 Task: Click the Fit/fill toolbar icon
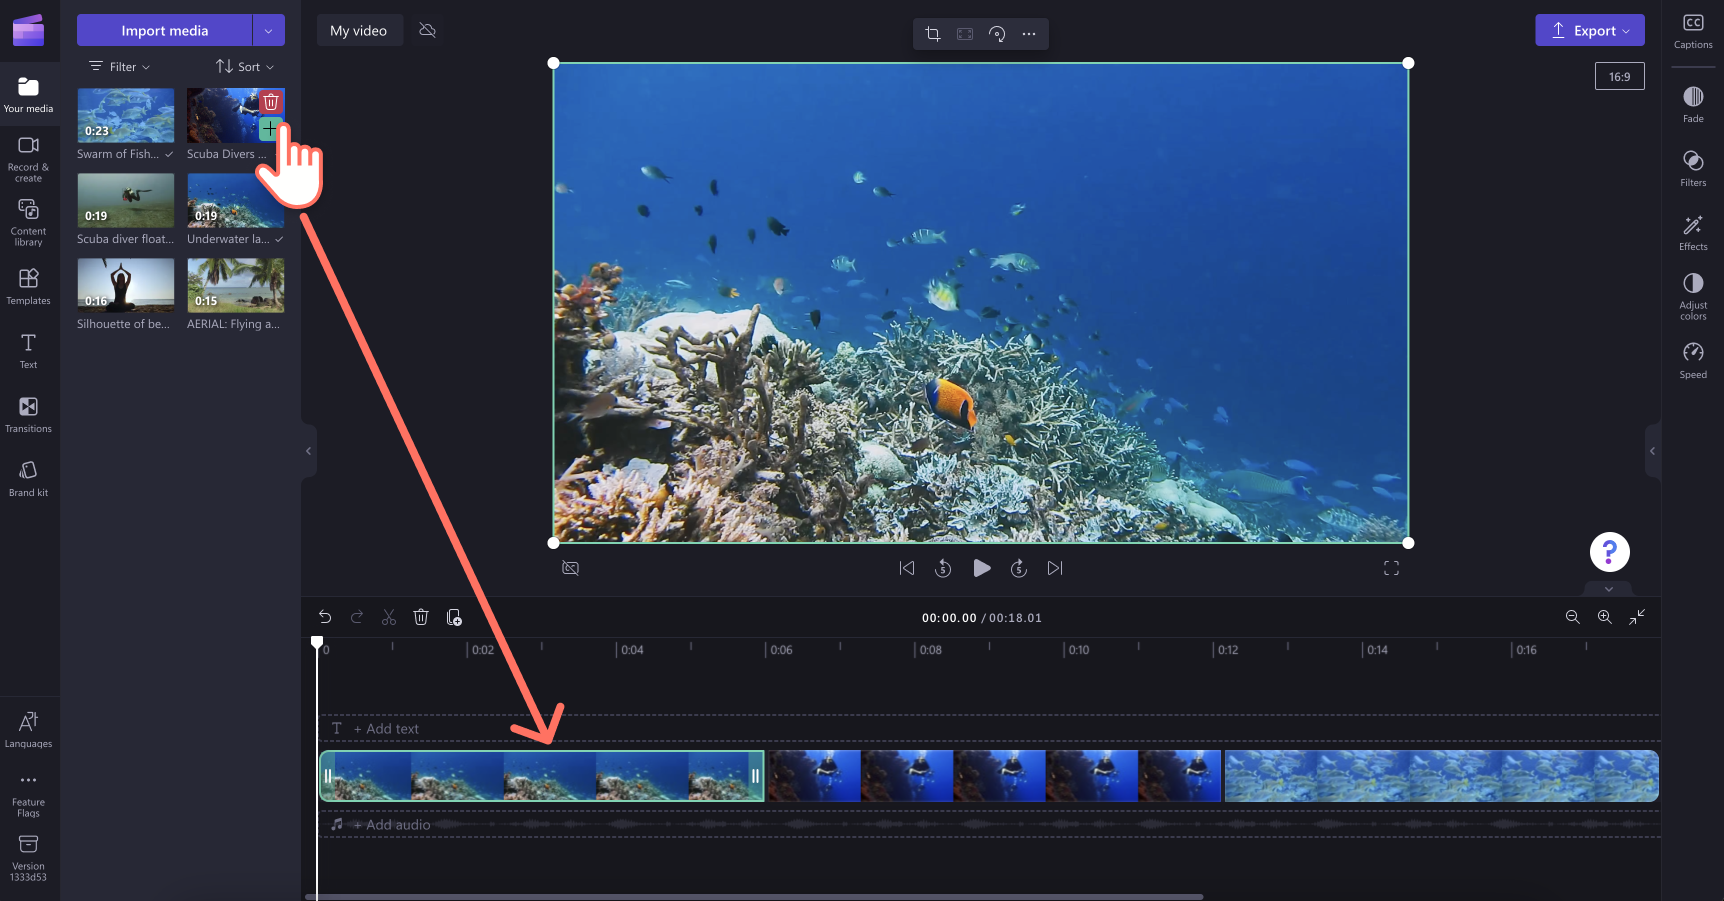click(x=965, y=34)
